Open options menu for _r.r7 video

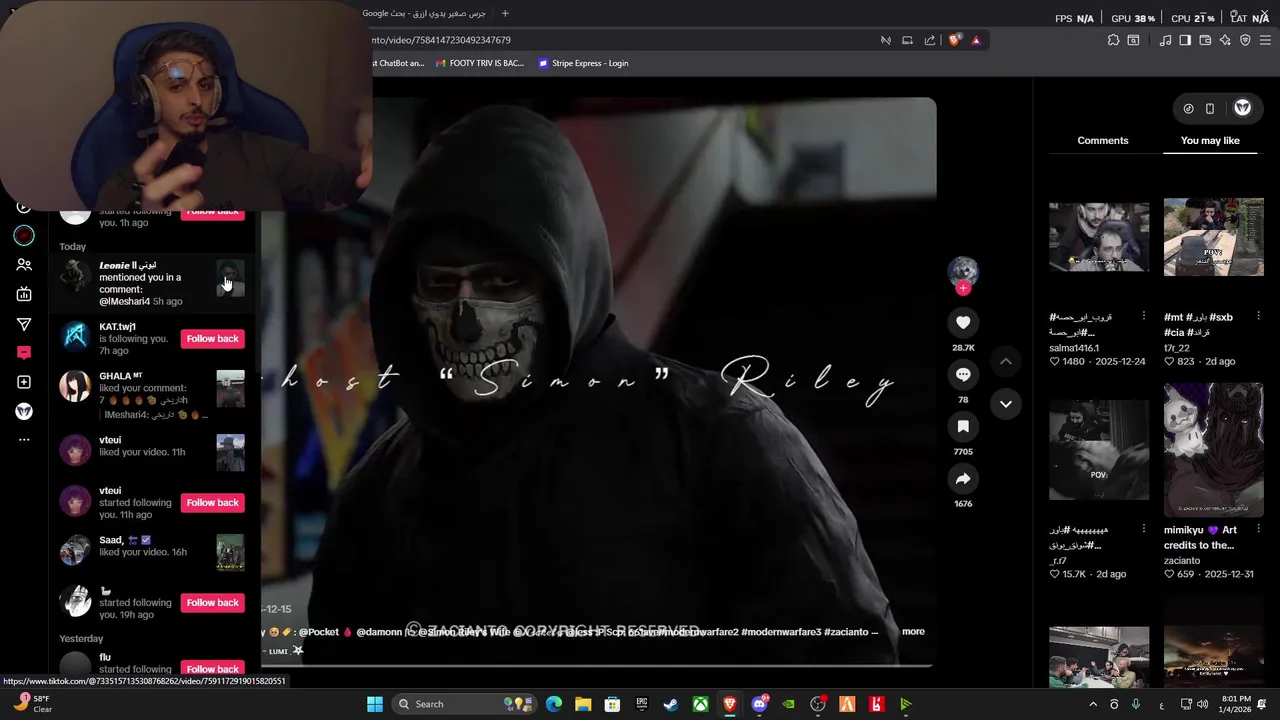click(1144, 529)
